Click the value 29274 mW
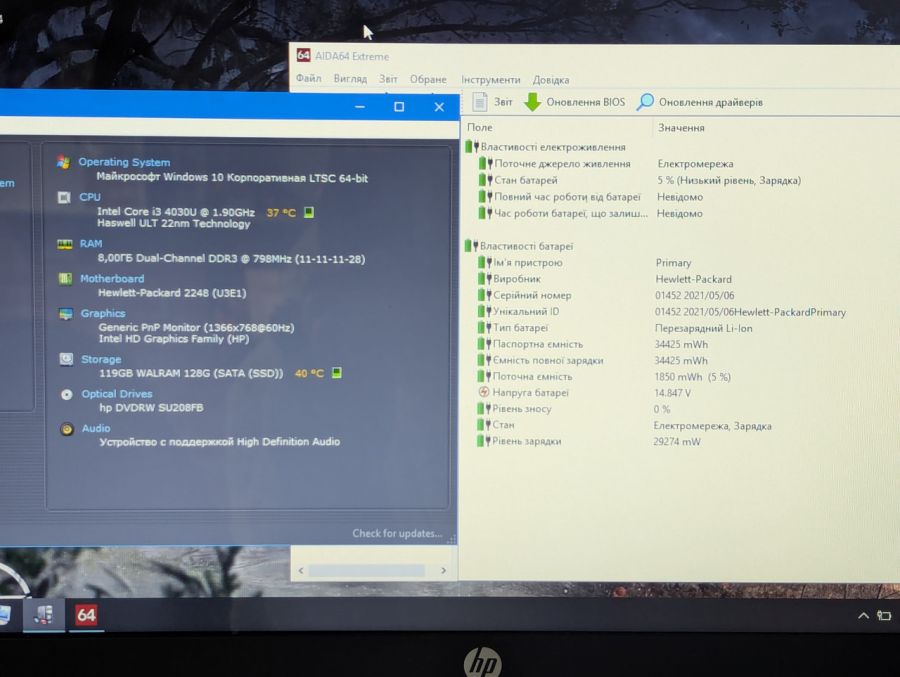 click(677, 442)
